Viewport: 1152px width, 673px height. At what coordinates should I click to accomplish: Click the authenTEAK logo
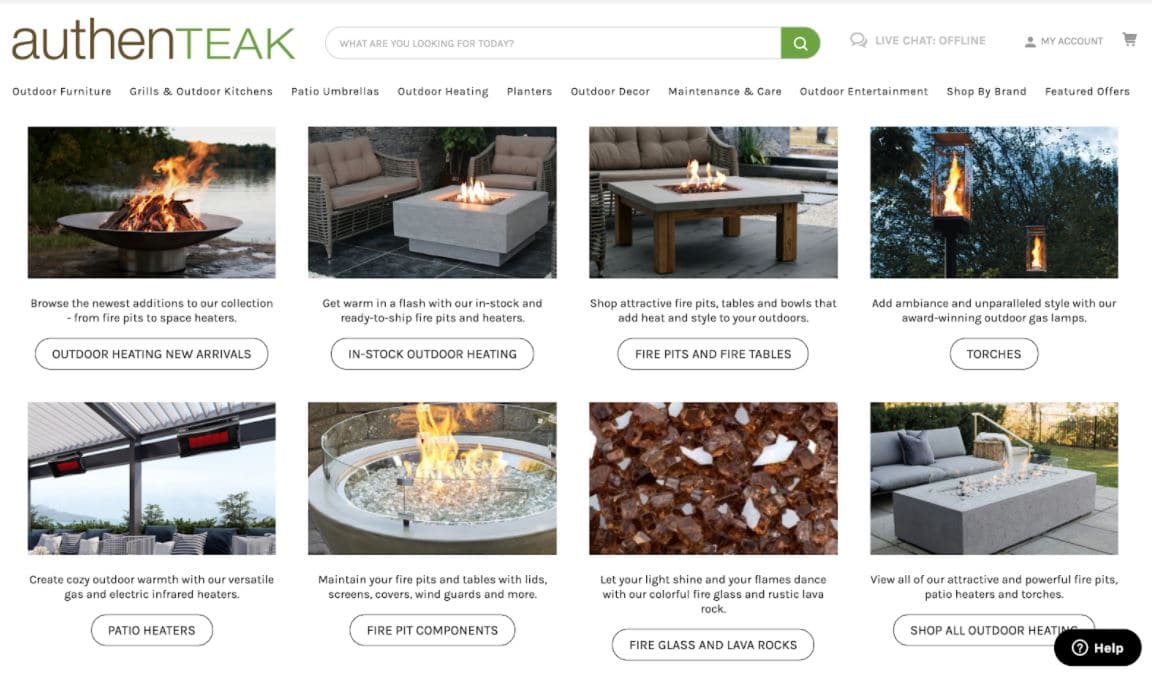(153, 40)
